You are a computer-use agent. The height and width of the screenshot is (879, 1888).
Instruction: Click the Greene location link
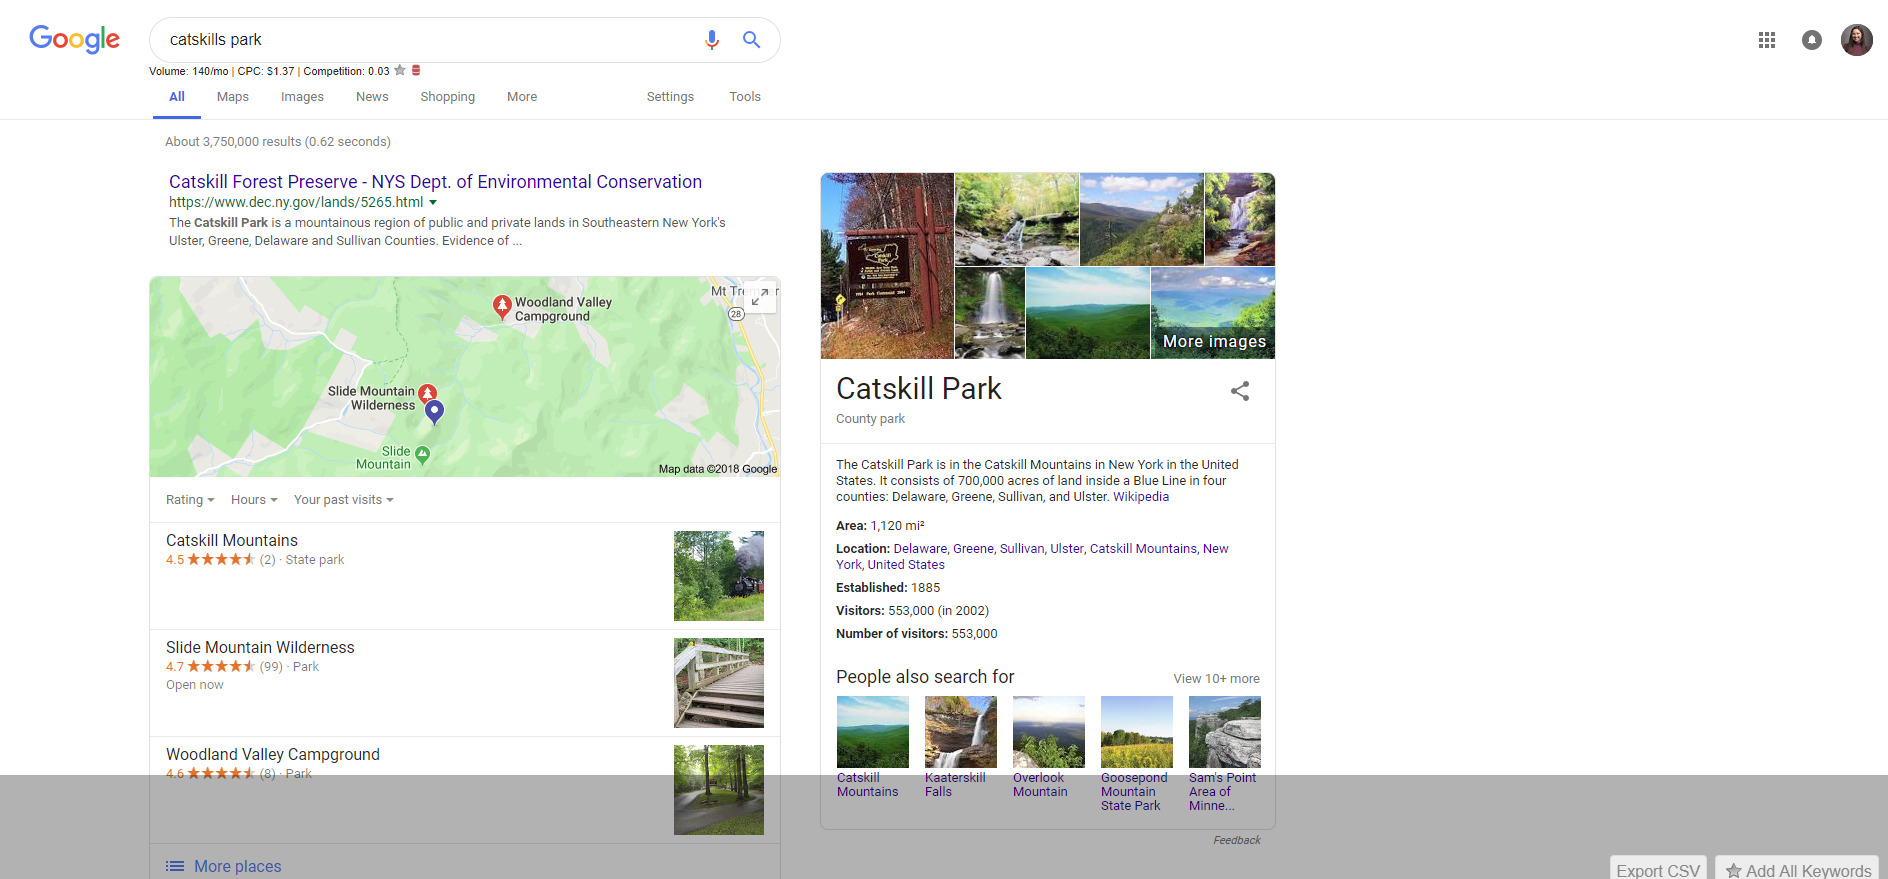(973, 549)
